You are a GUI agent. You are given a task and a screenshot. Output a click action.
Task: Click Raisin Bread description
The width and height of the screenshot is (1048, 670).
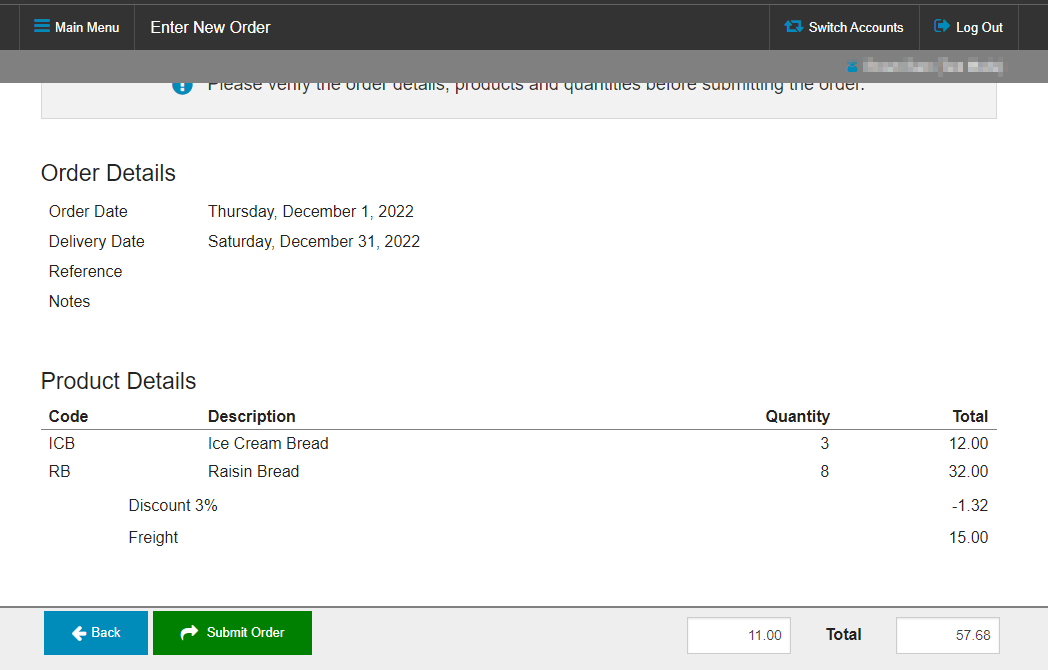tap(253, 471)
